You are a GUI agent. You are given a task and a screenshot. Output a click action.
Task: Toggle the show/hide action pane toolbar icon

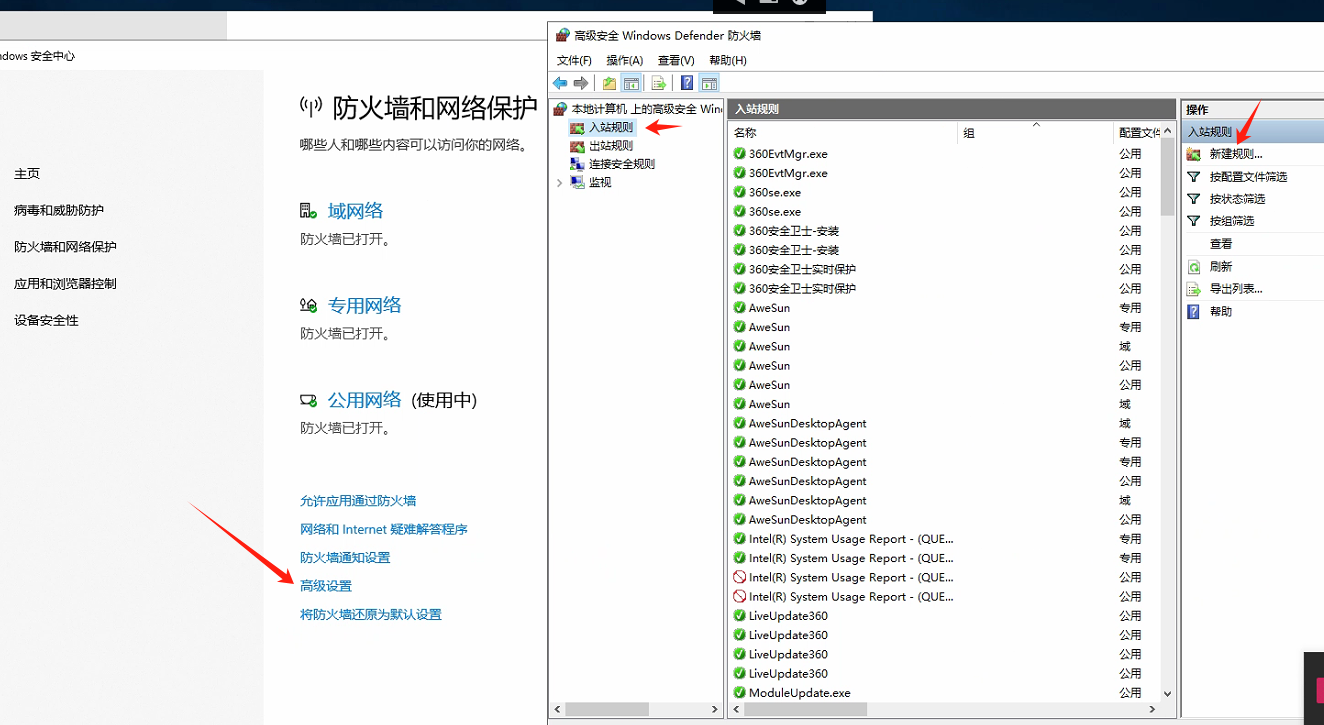[x=709, y=83]
